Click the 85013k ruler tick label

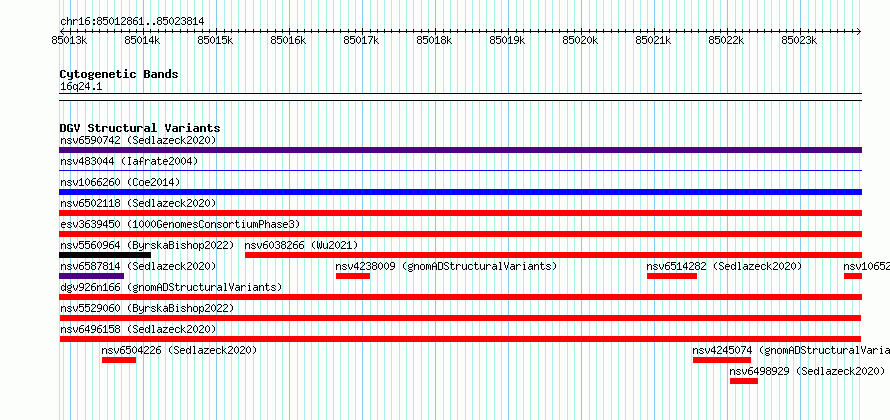(x=69, y=40)
